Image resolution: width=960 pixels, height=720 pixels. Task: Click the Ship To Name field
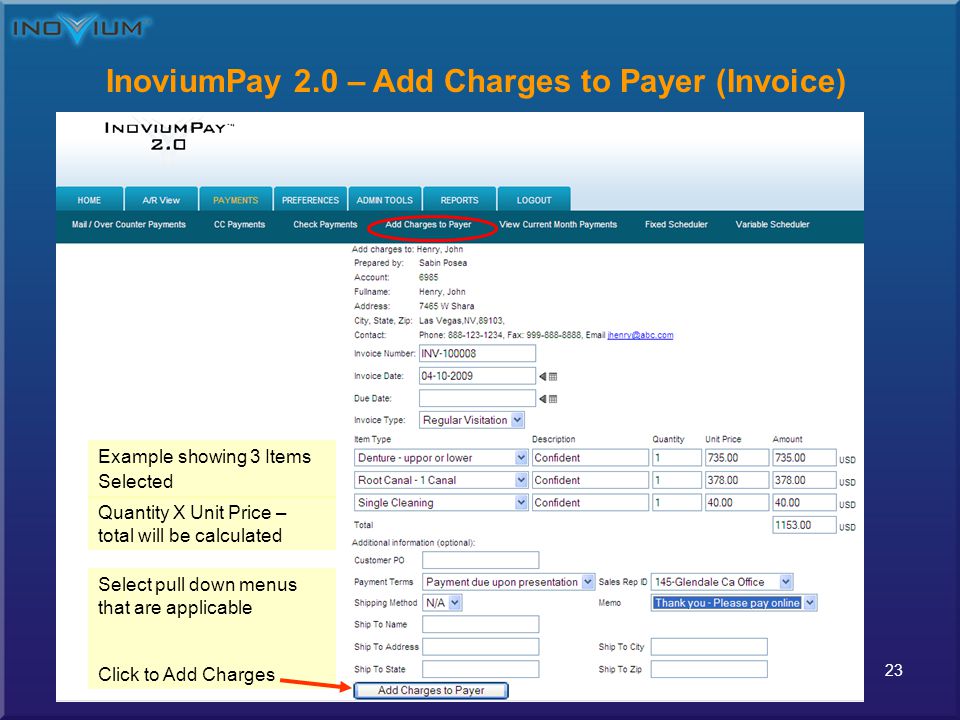[x=481, y=624]
